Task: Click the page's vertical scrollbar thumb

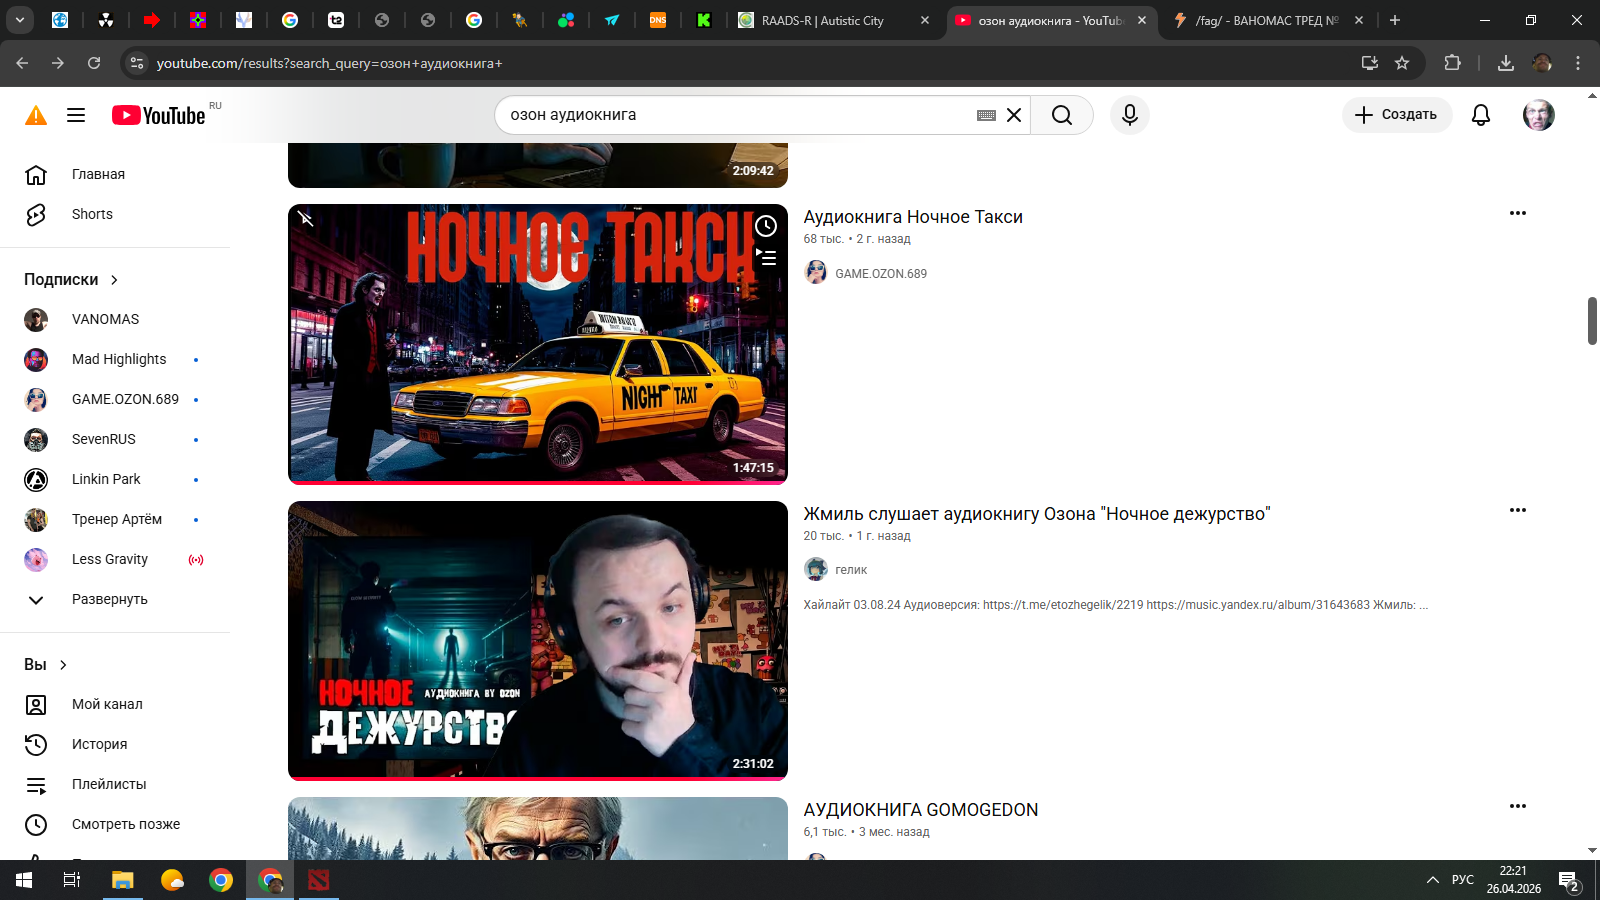Action: click(1592, 321)
